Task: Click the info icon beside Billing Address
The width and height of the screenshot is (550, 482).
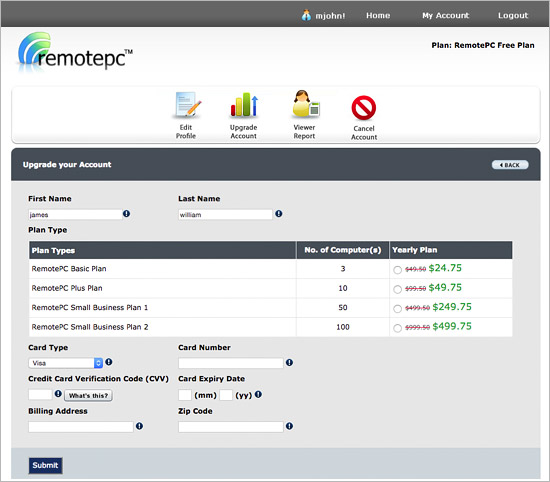Action: (139, 426)
